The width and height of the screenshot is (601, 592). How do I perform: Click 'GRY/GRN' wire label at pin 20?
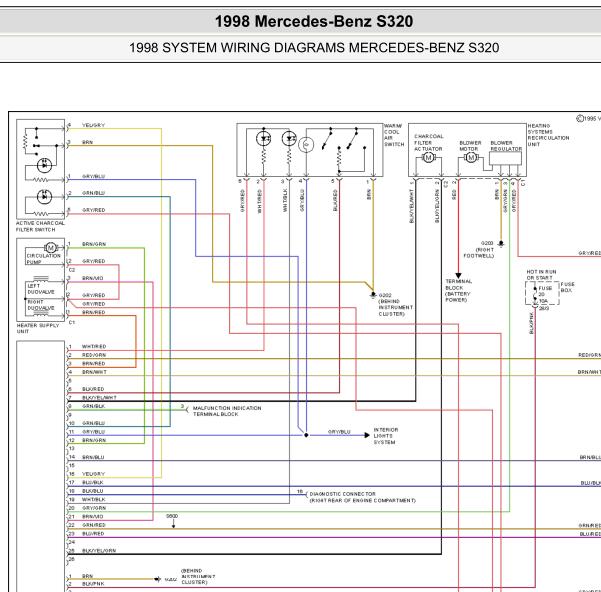coord(94,508)
